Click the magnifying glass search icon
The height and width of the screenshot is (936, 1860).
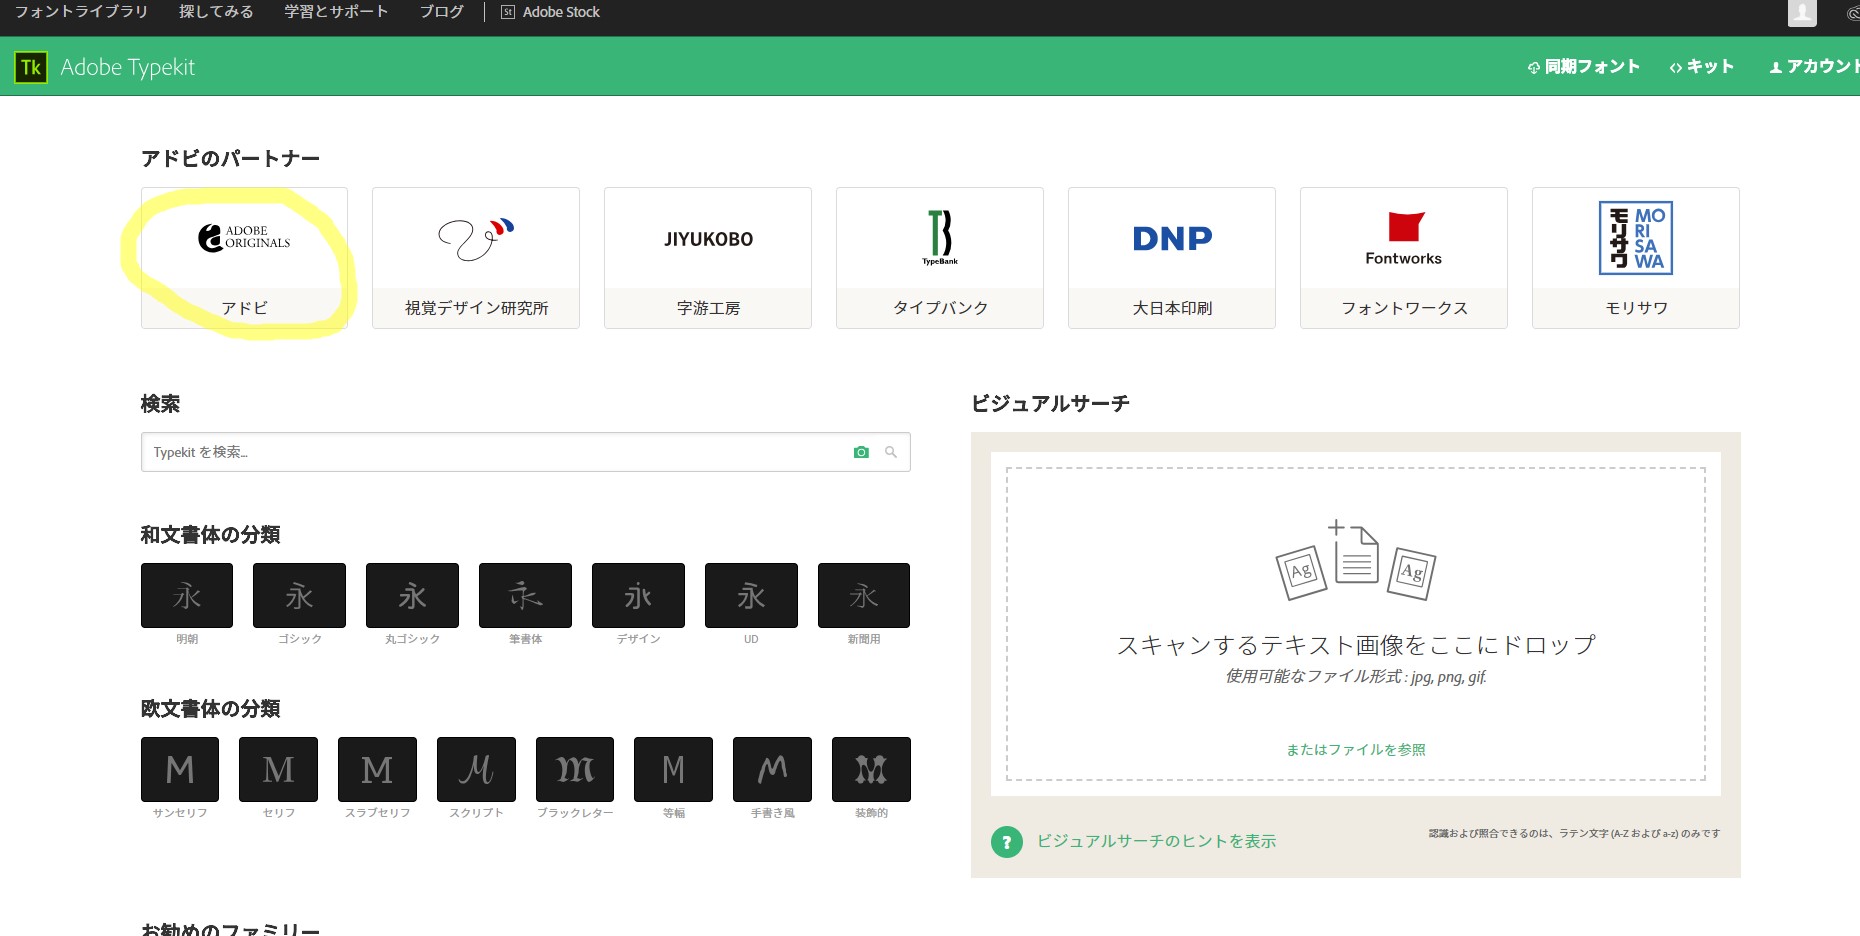click(x=891, y=452)
